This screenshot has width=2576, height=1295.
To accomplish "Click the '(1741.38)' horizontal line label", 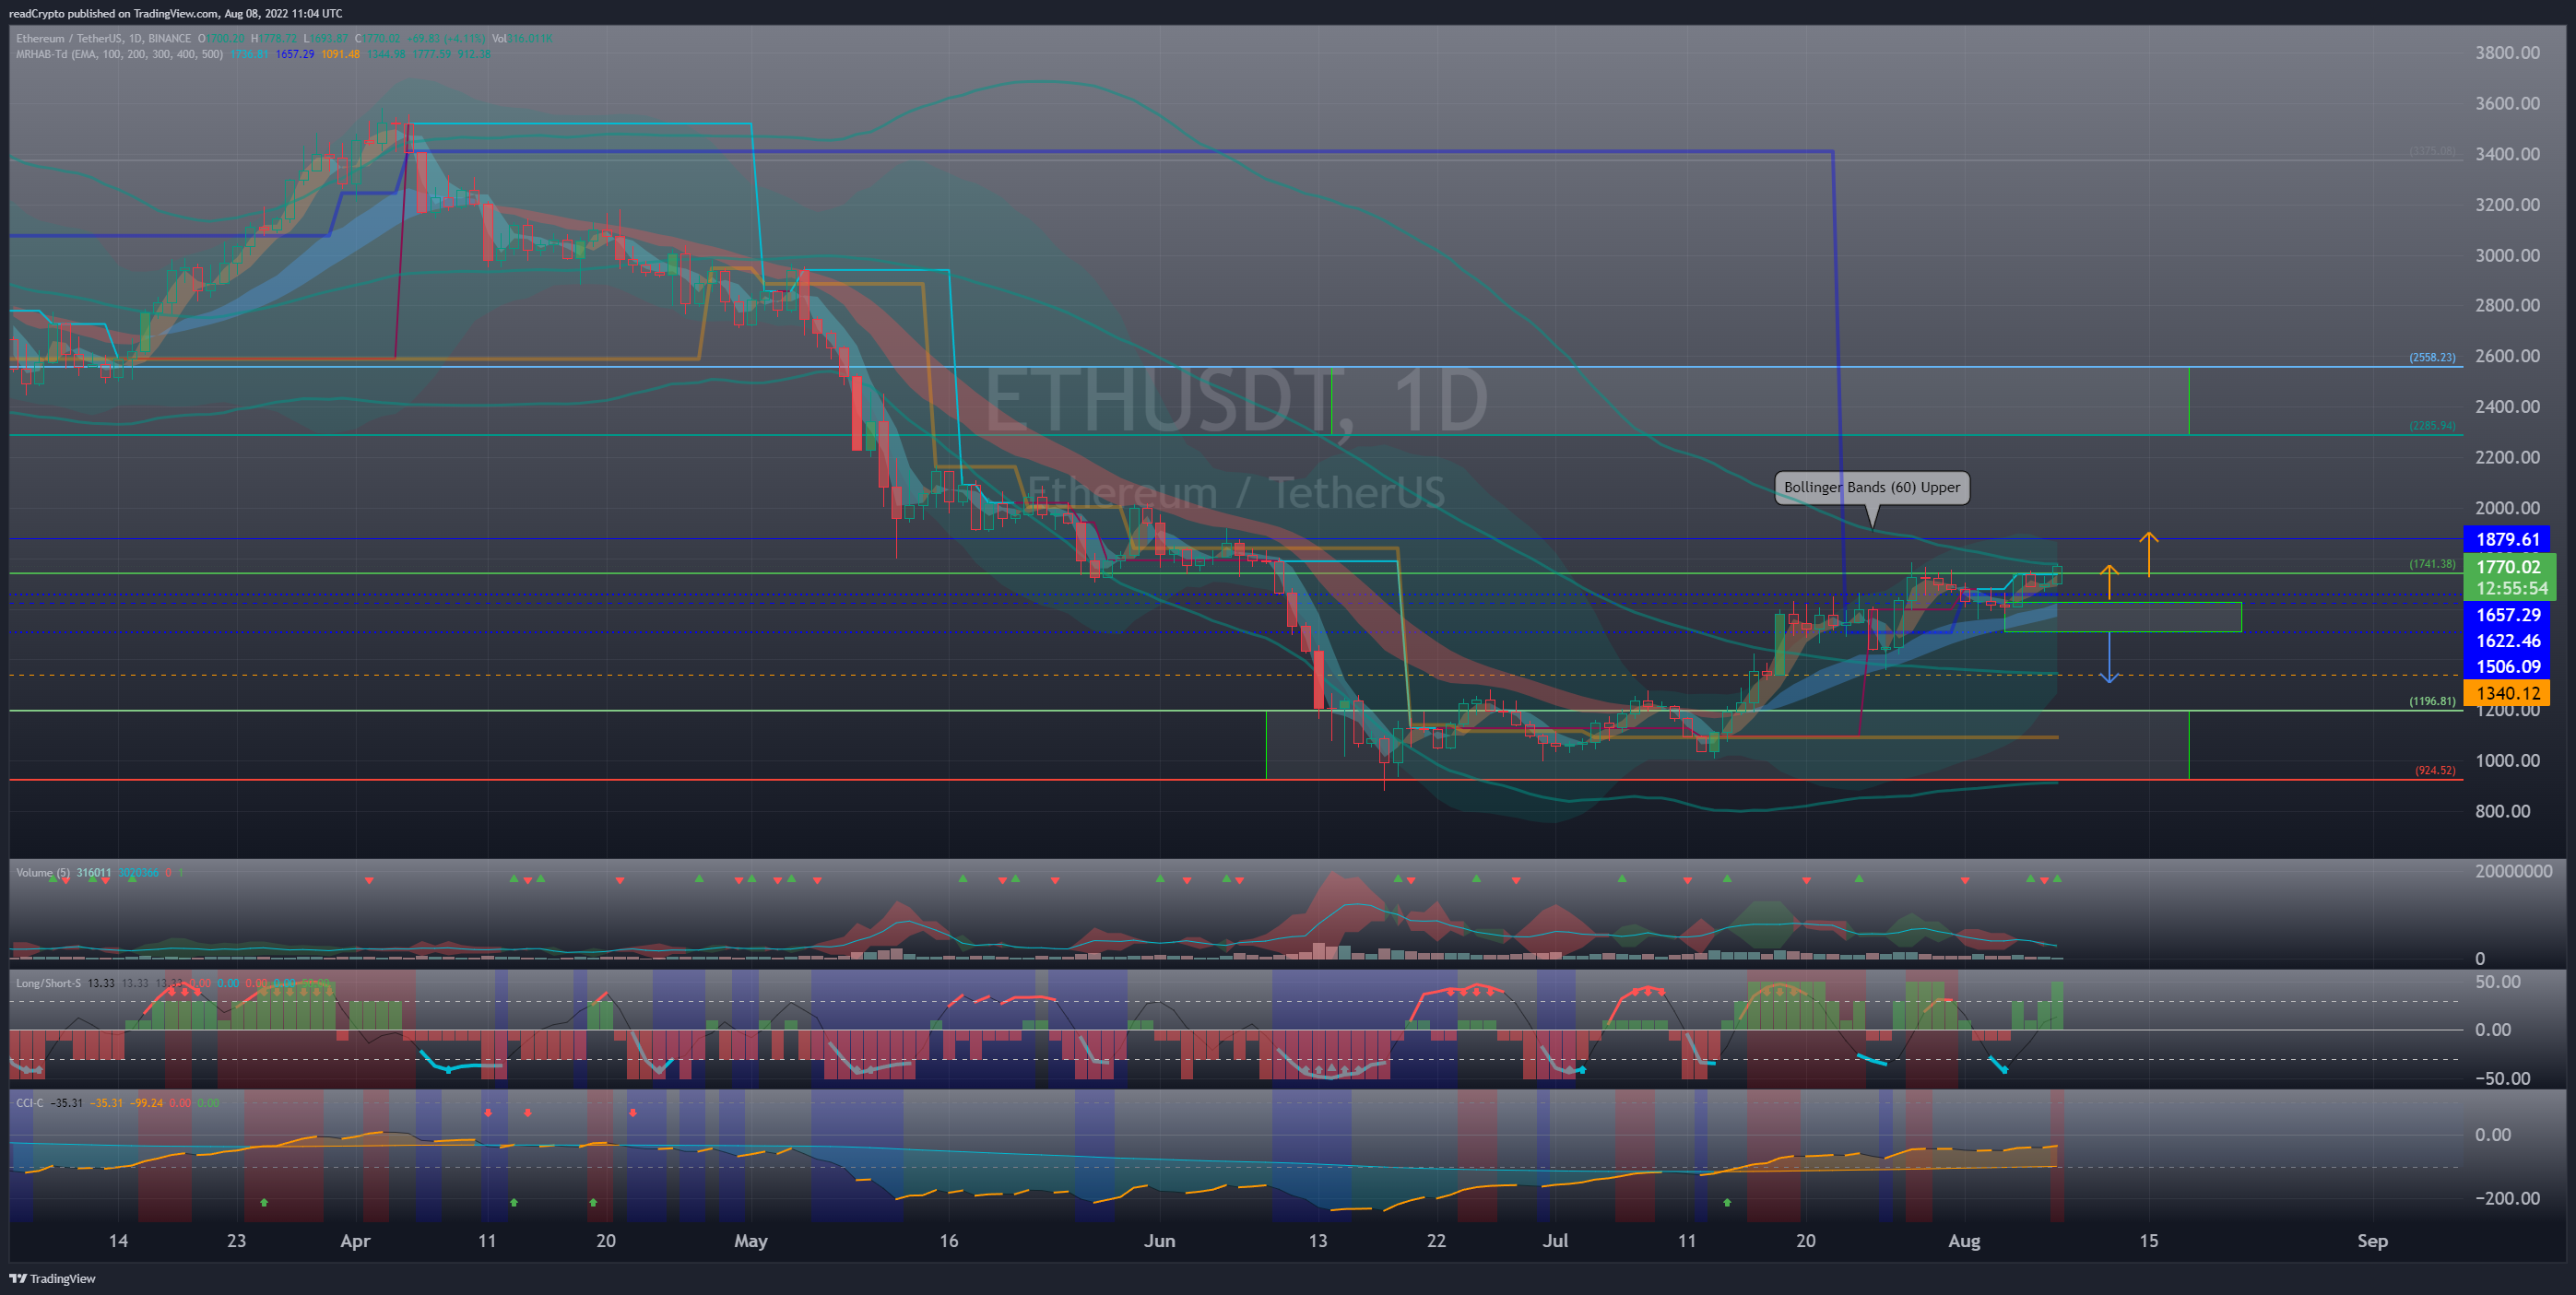I will click(x=2432, y=564).
